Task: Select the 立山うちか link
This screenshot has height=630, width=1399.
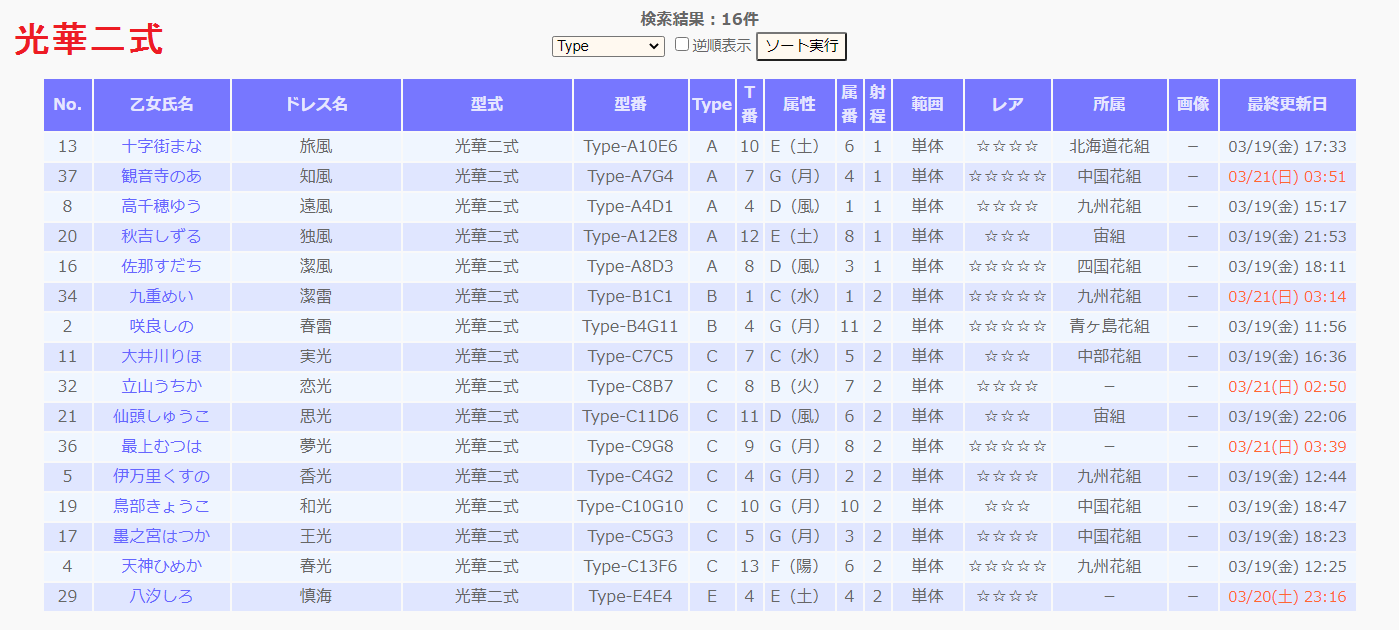Action: tap(161, 386)
